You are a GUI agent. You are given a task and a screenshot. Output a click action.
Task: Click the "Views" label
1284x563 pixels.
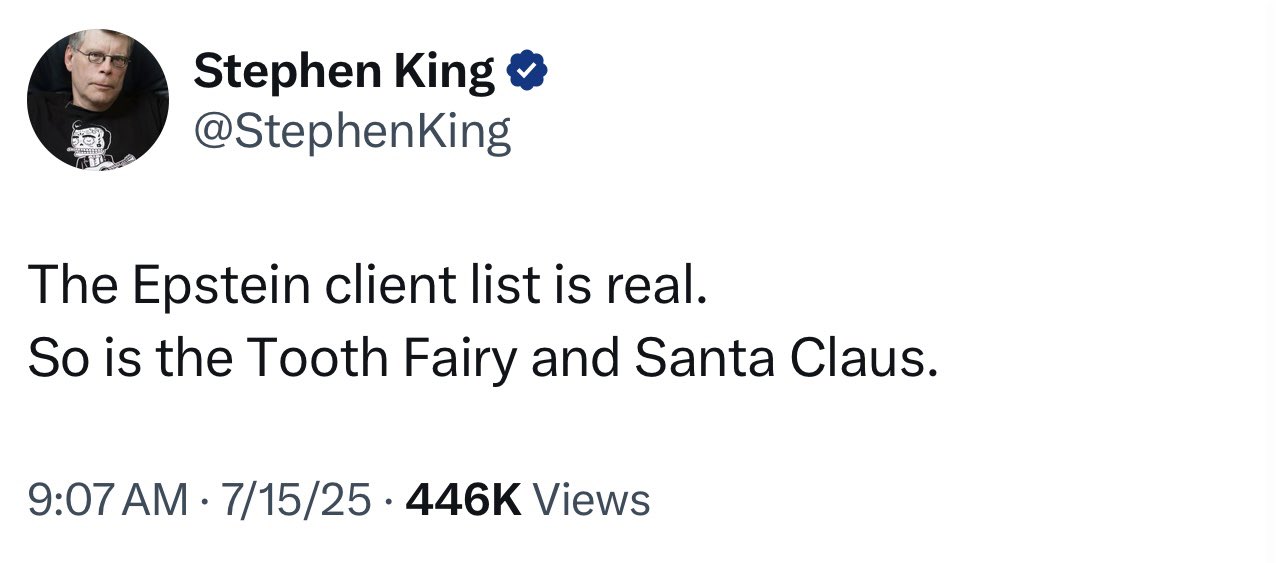[592, 499]
